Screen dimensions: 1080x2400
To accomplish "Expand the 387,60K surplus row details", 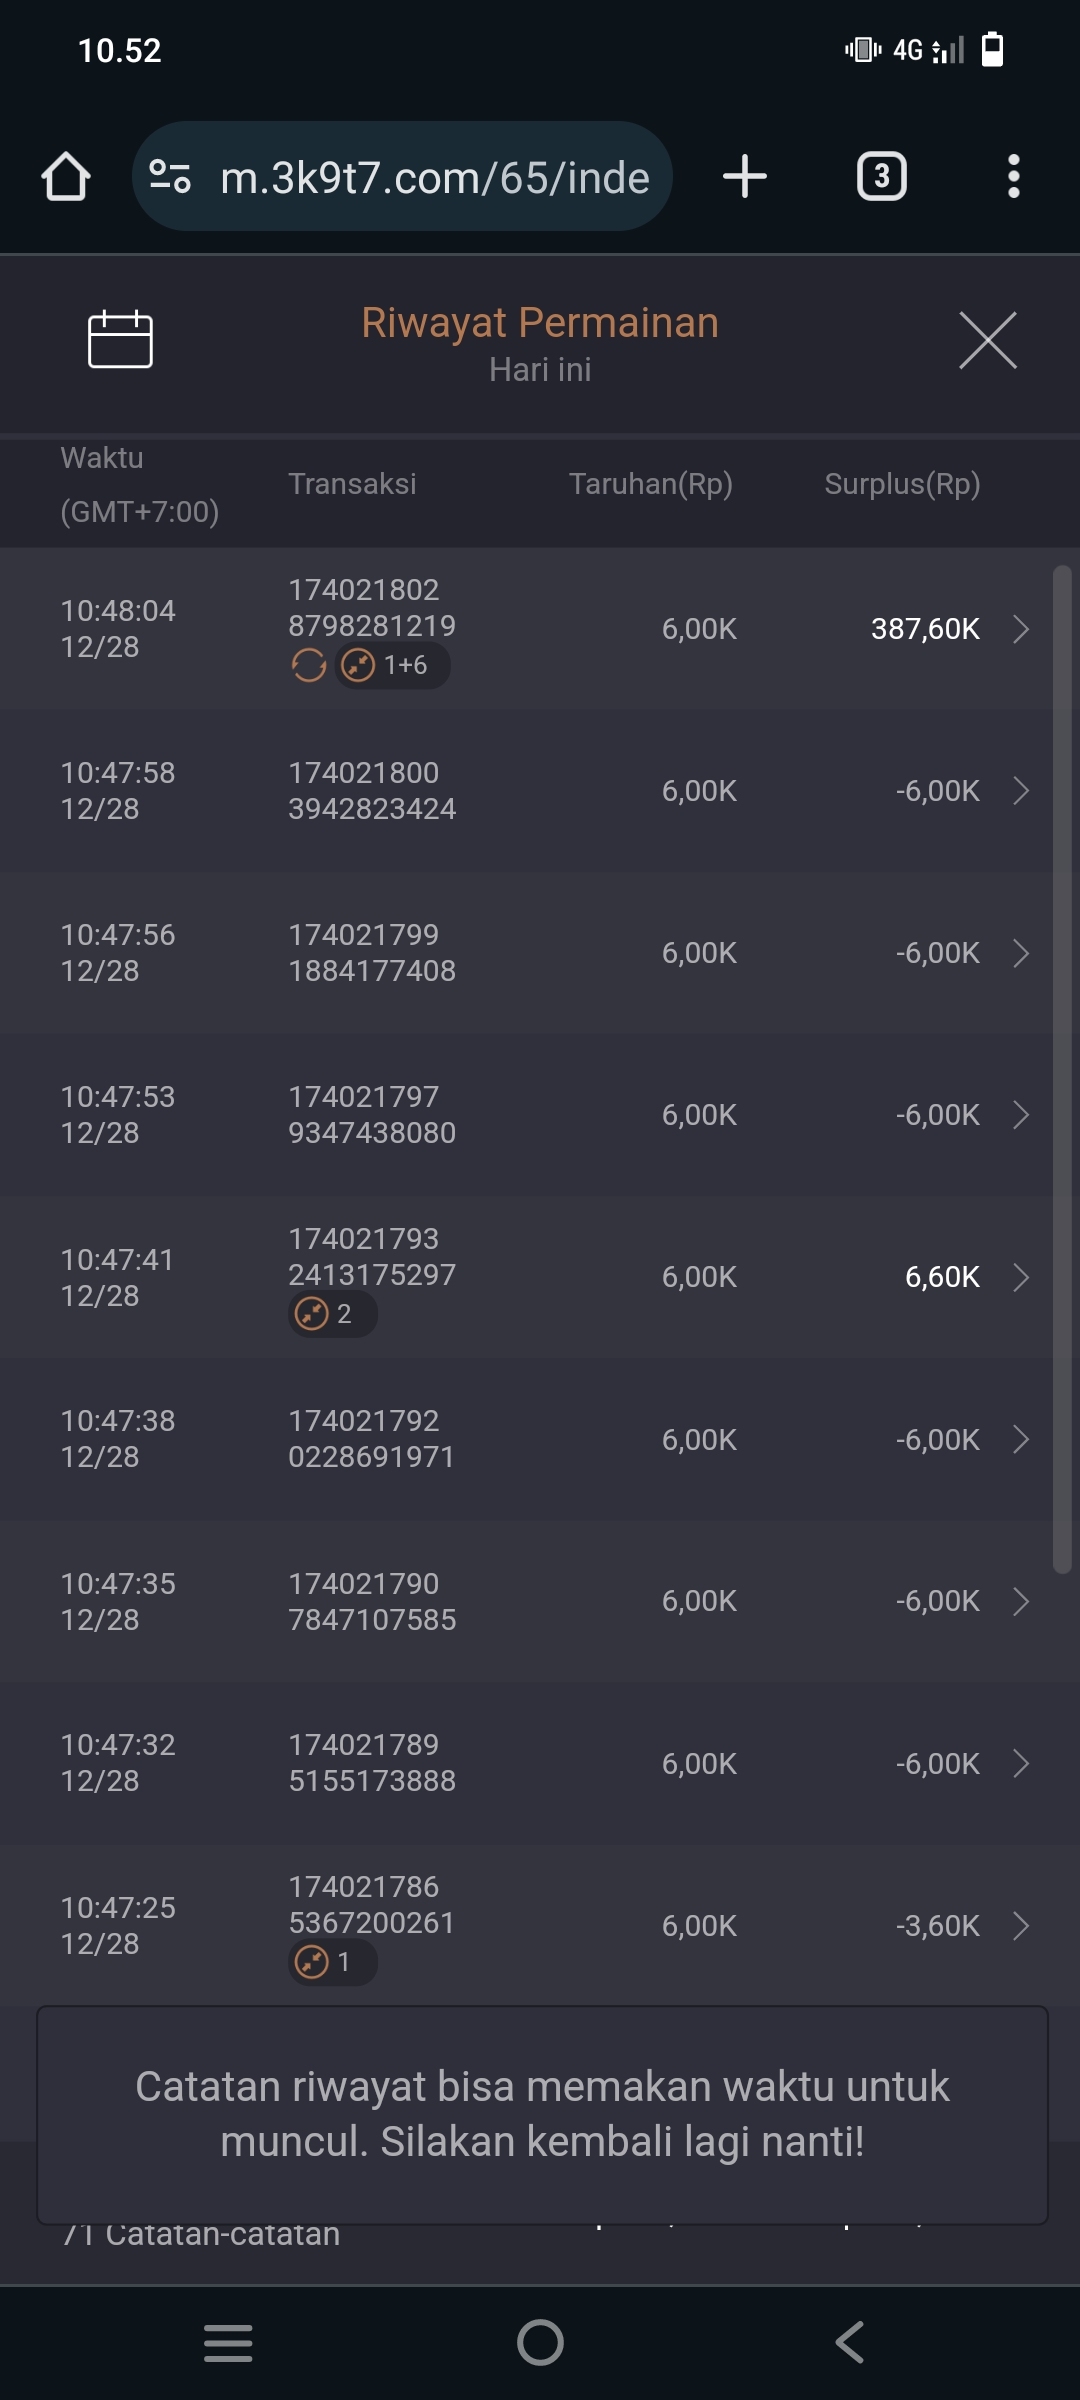I will coord(1021,629).
